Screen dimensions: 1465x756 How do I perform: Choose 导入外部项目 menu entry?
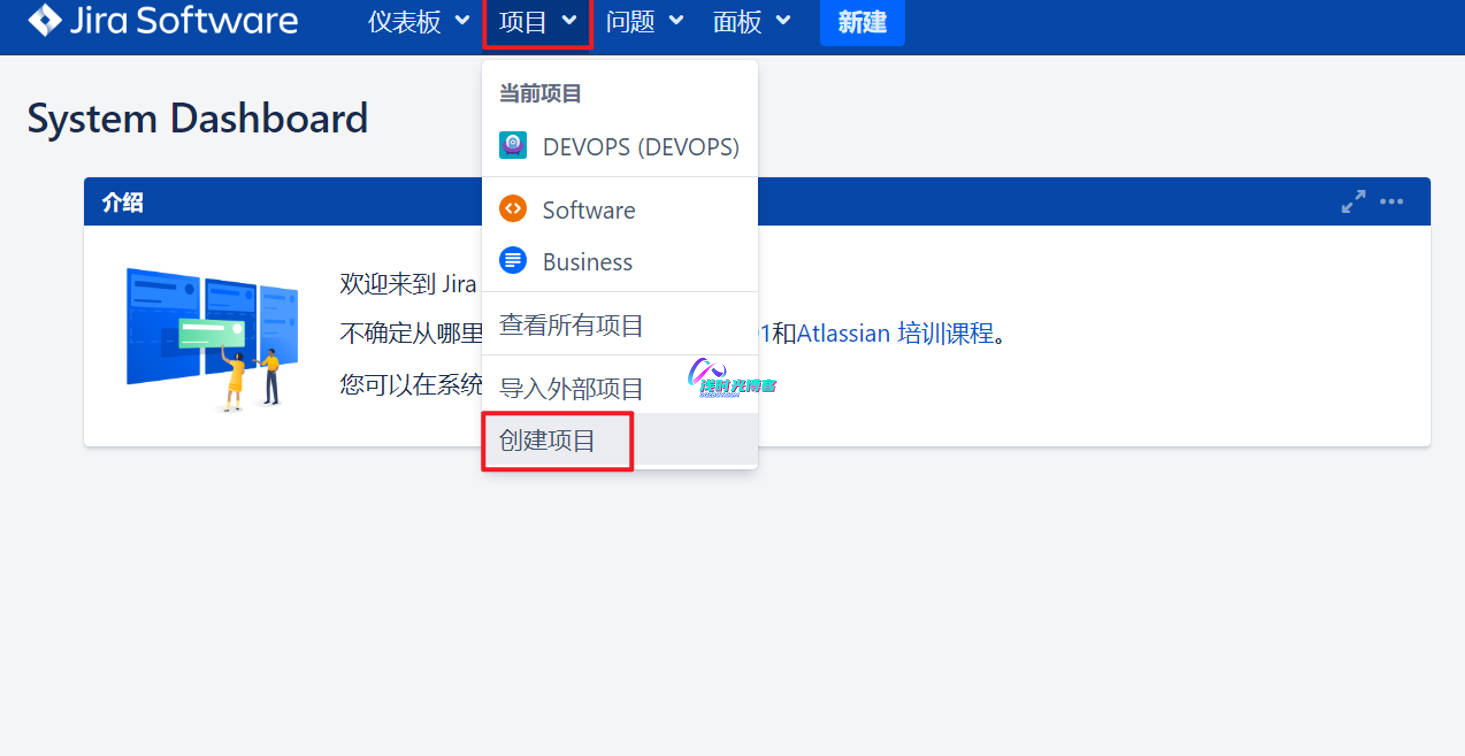(571, 388)
